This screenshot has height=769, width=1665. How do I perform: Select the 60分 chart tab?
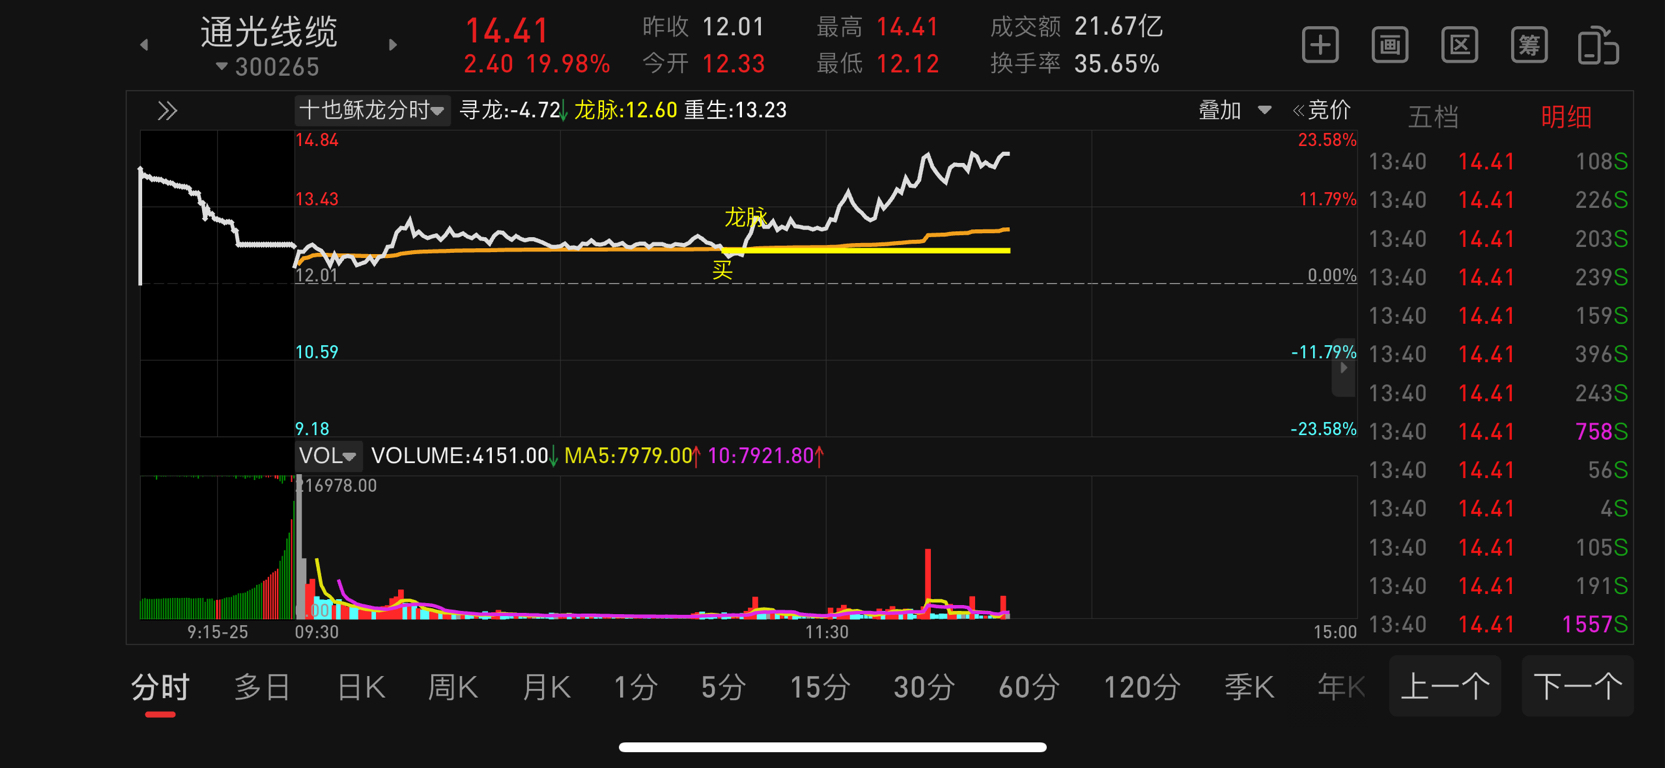pos(1029,687)
